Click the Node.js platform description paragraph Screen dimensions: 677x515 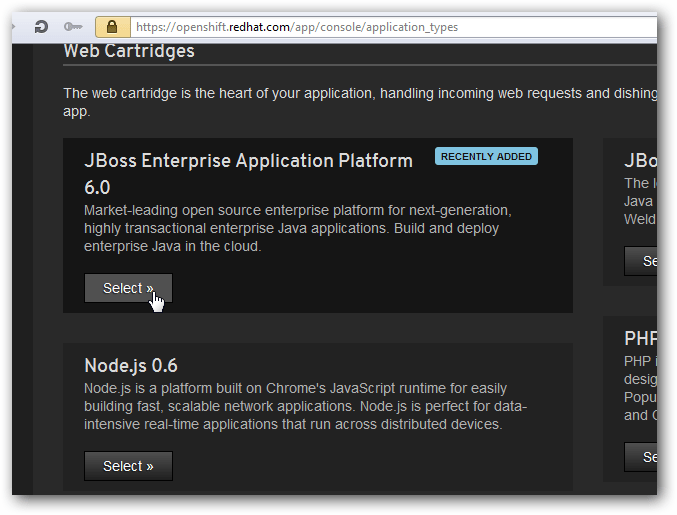(306, 406)
